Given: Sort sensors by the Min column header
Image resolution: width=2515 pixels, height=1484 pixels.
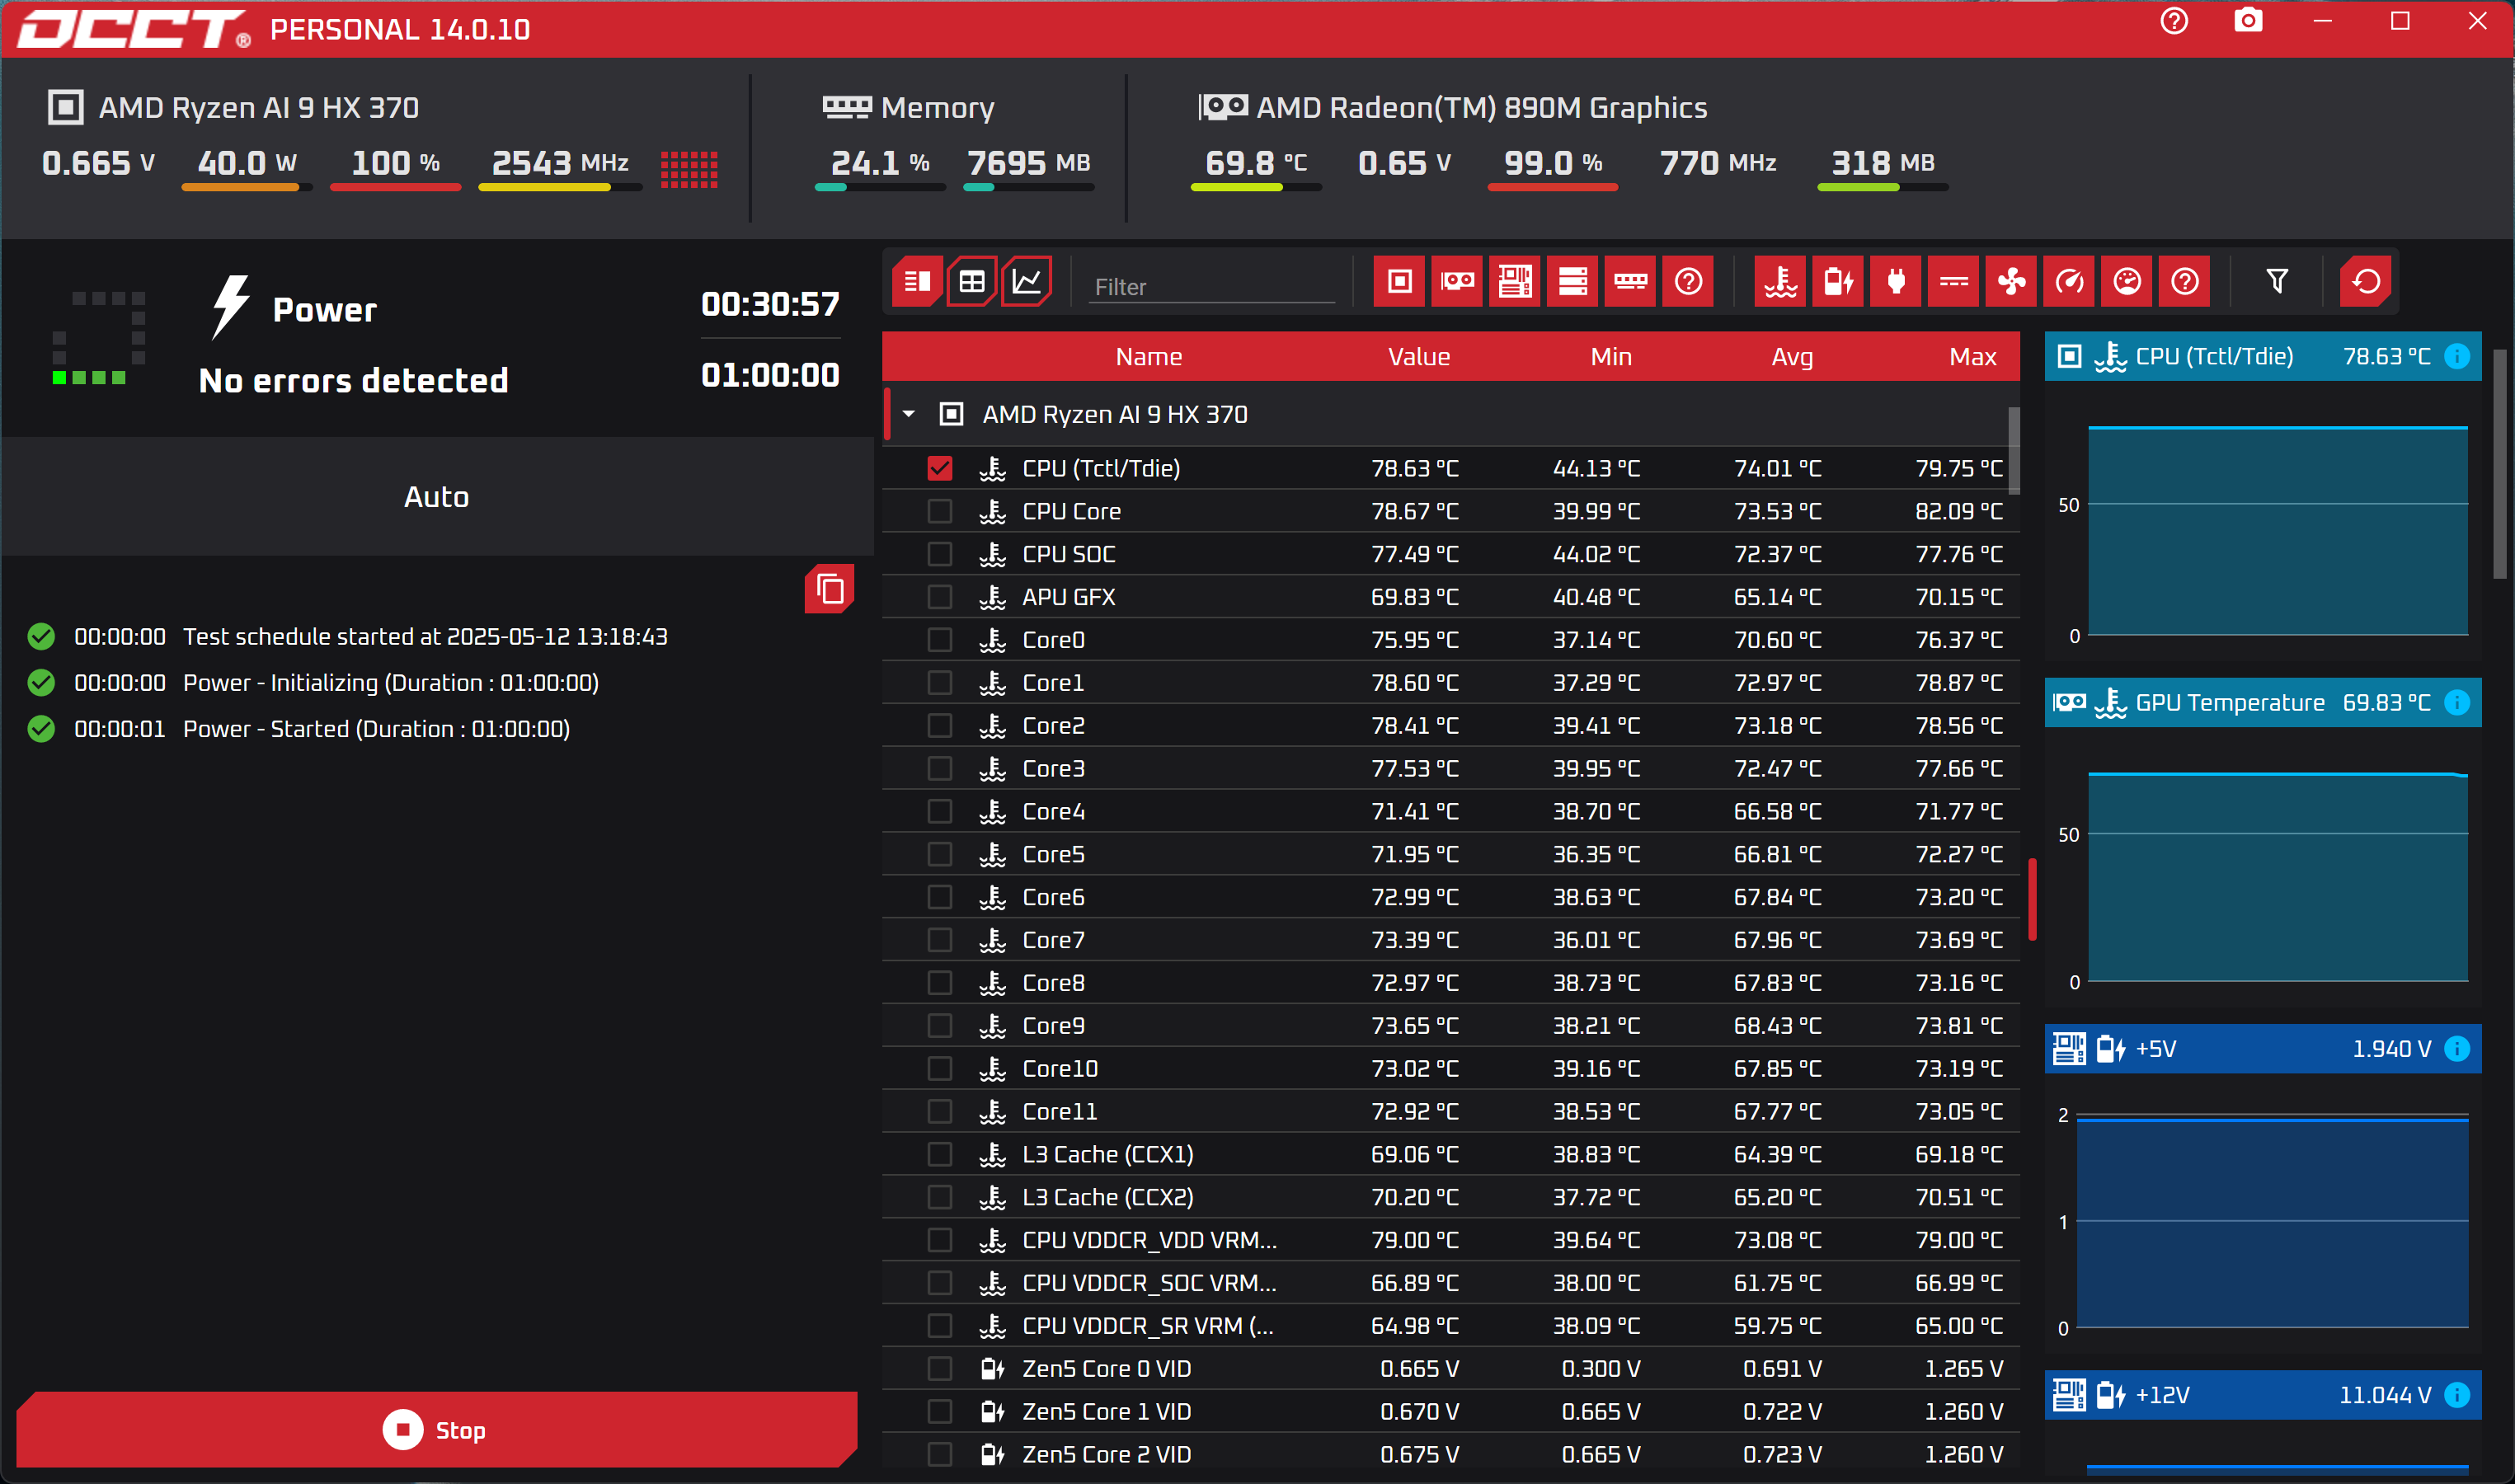Looking at the screenshot, I should 1610,356.
